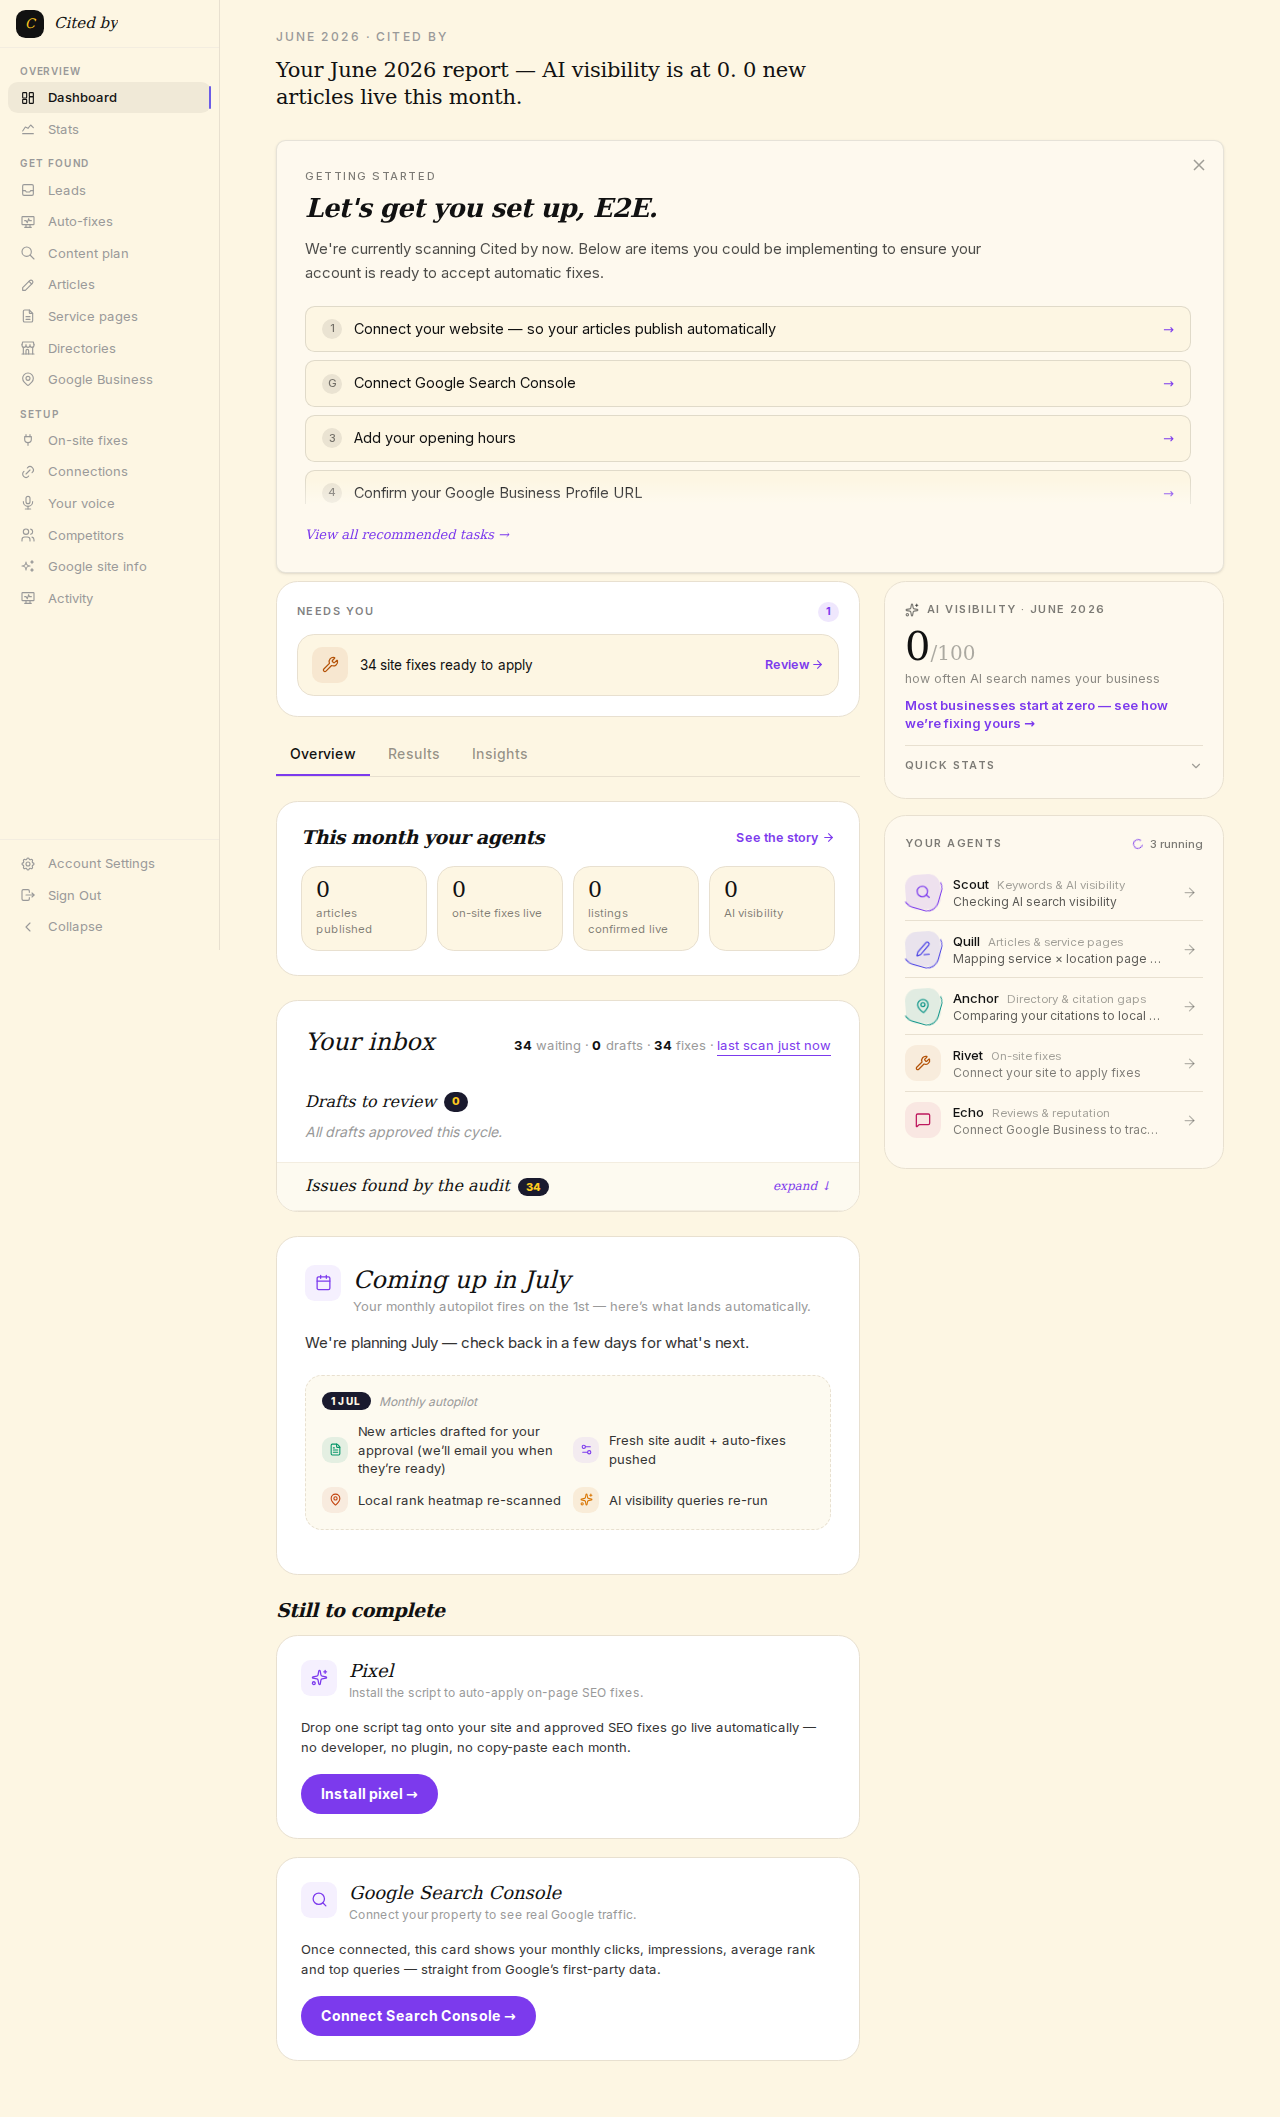The width and height of the screenshot is (1280, 2117).
Task: Click the Connect Search Console button
Action: (418, 2016)
